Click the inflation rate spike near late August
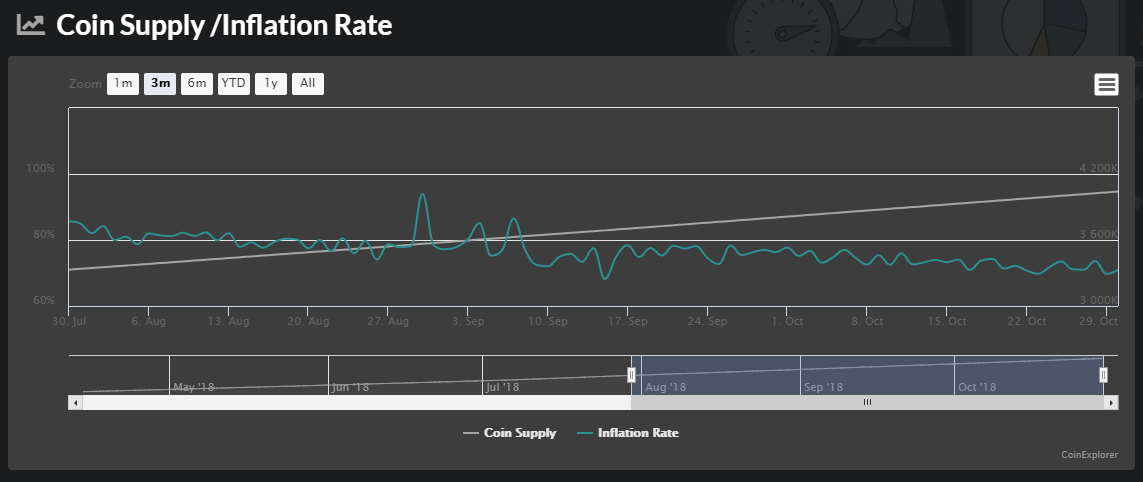The height and width of the screenshot is (482, 1143). coord(422,195)
